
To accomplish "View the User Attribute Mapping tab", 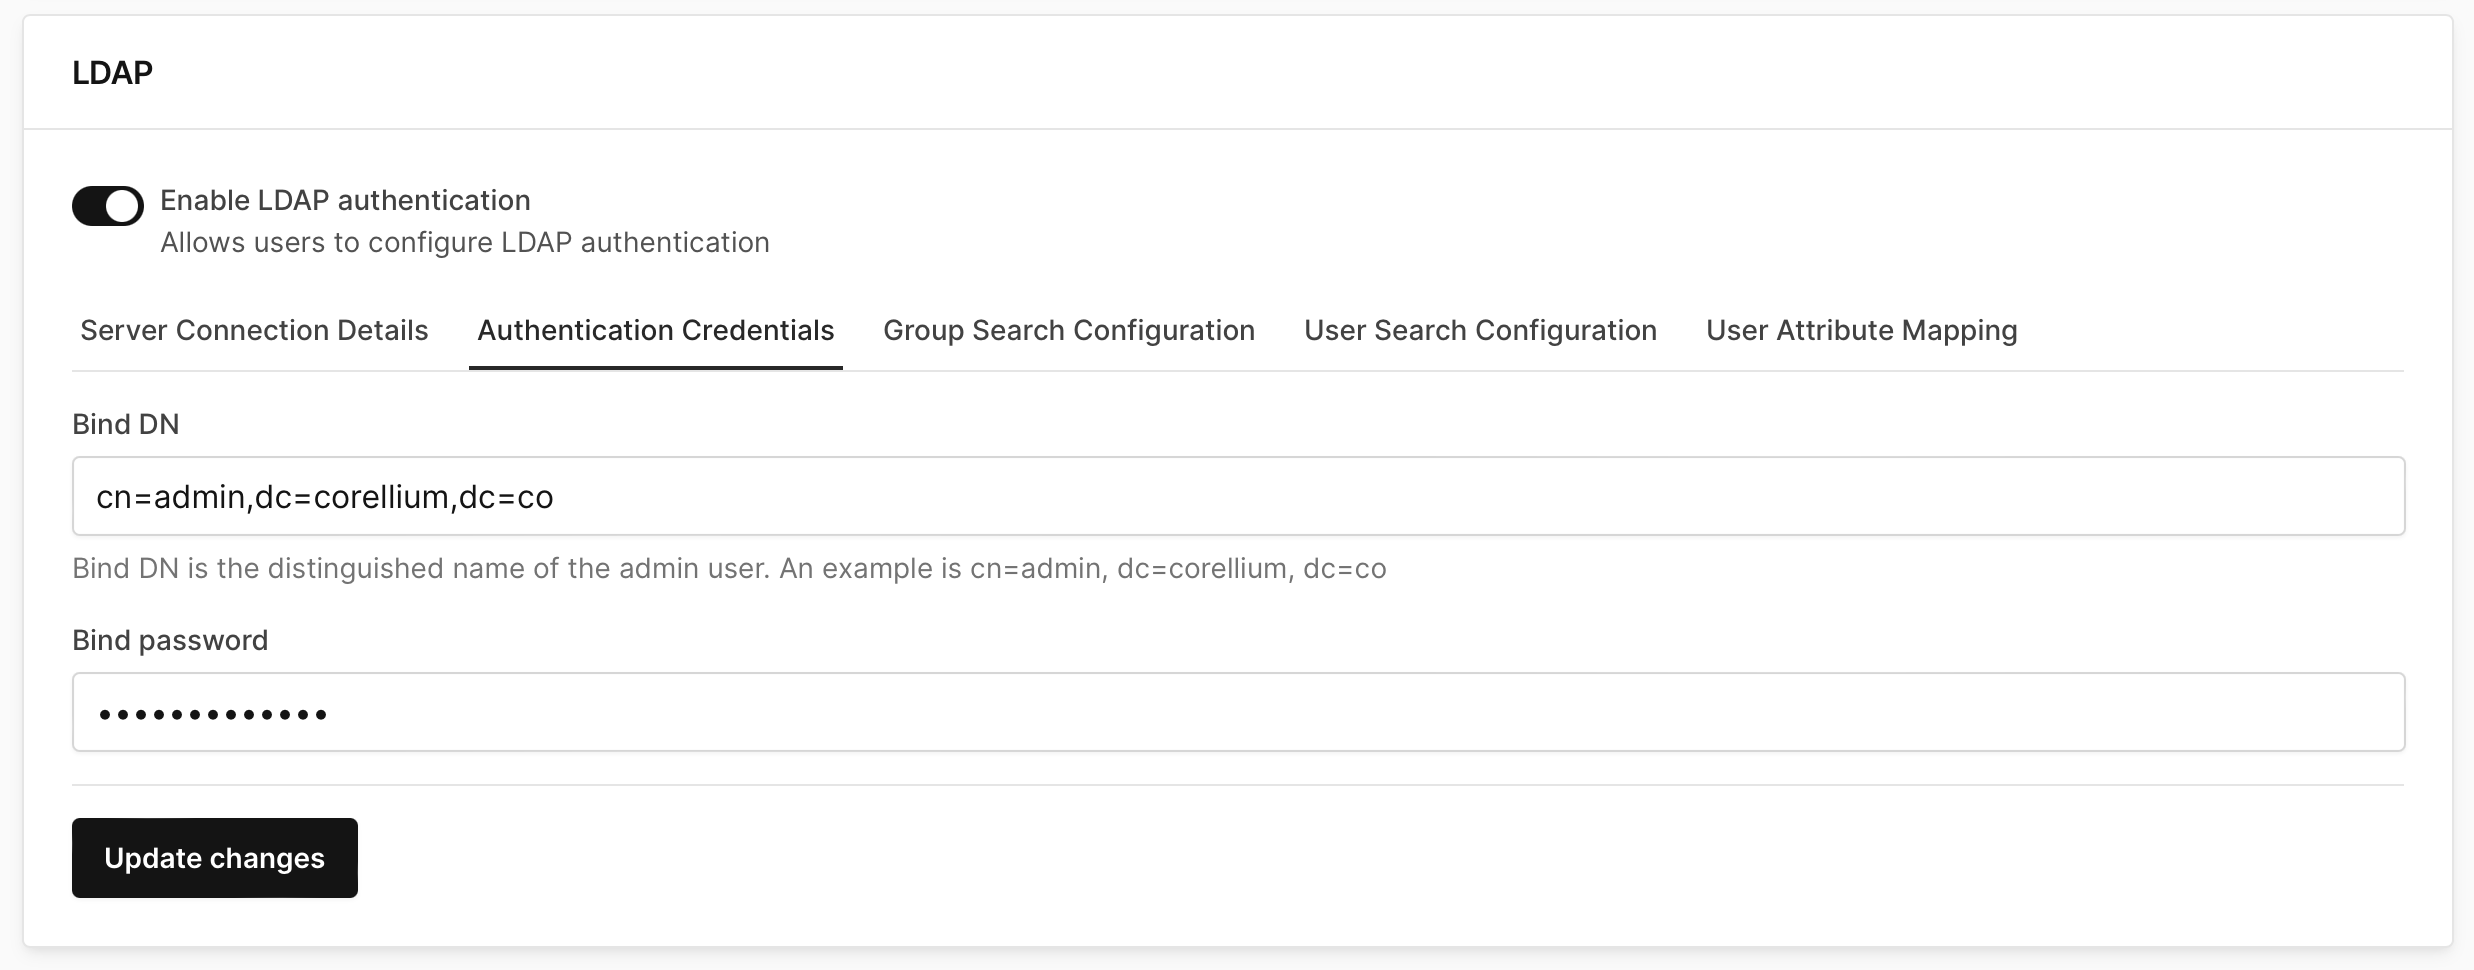I will point(1861,330).
